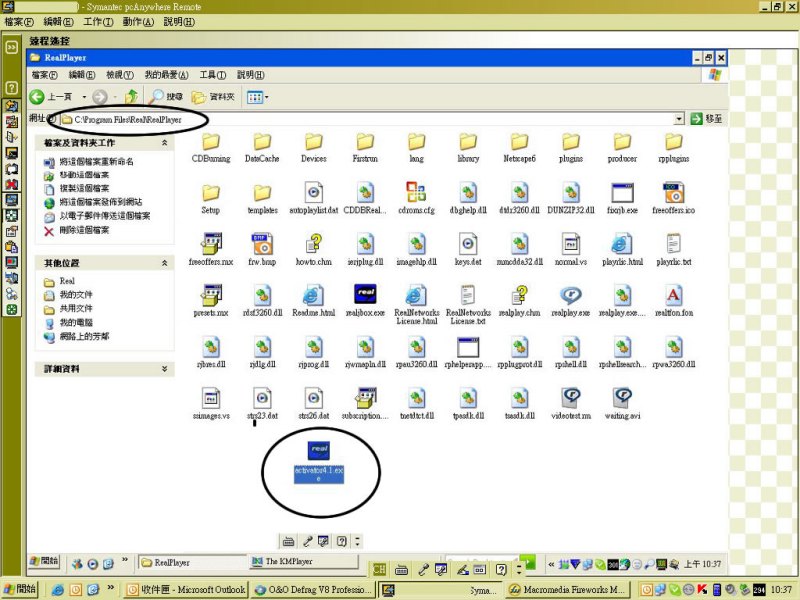800x600 pixels.
Task: Click 將這個檔案重新命名 rename task link
Action: pyautogui.click(x=96, y=162)
